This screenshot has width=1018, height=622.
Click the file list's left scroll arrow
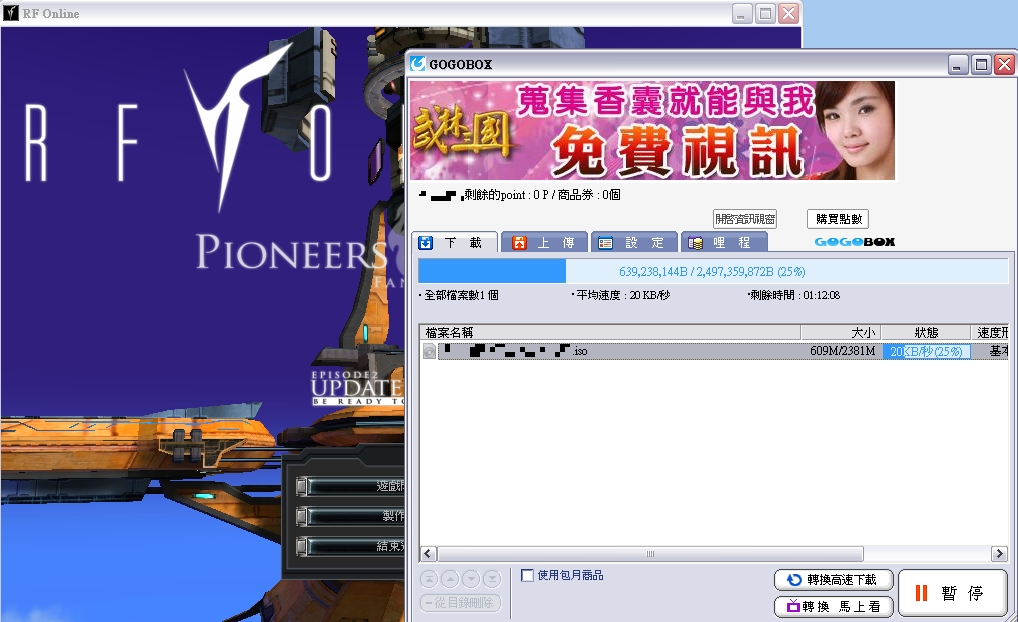pyautogui.click(x=428, y=554)
